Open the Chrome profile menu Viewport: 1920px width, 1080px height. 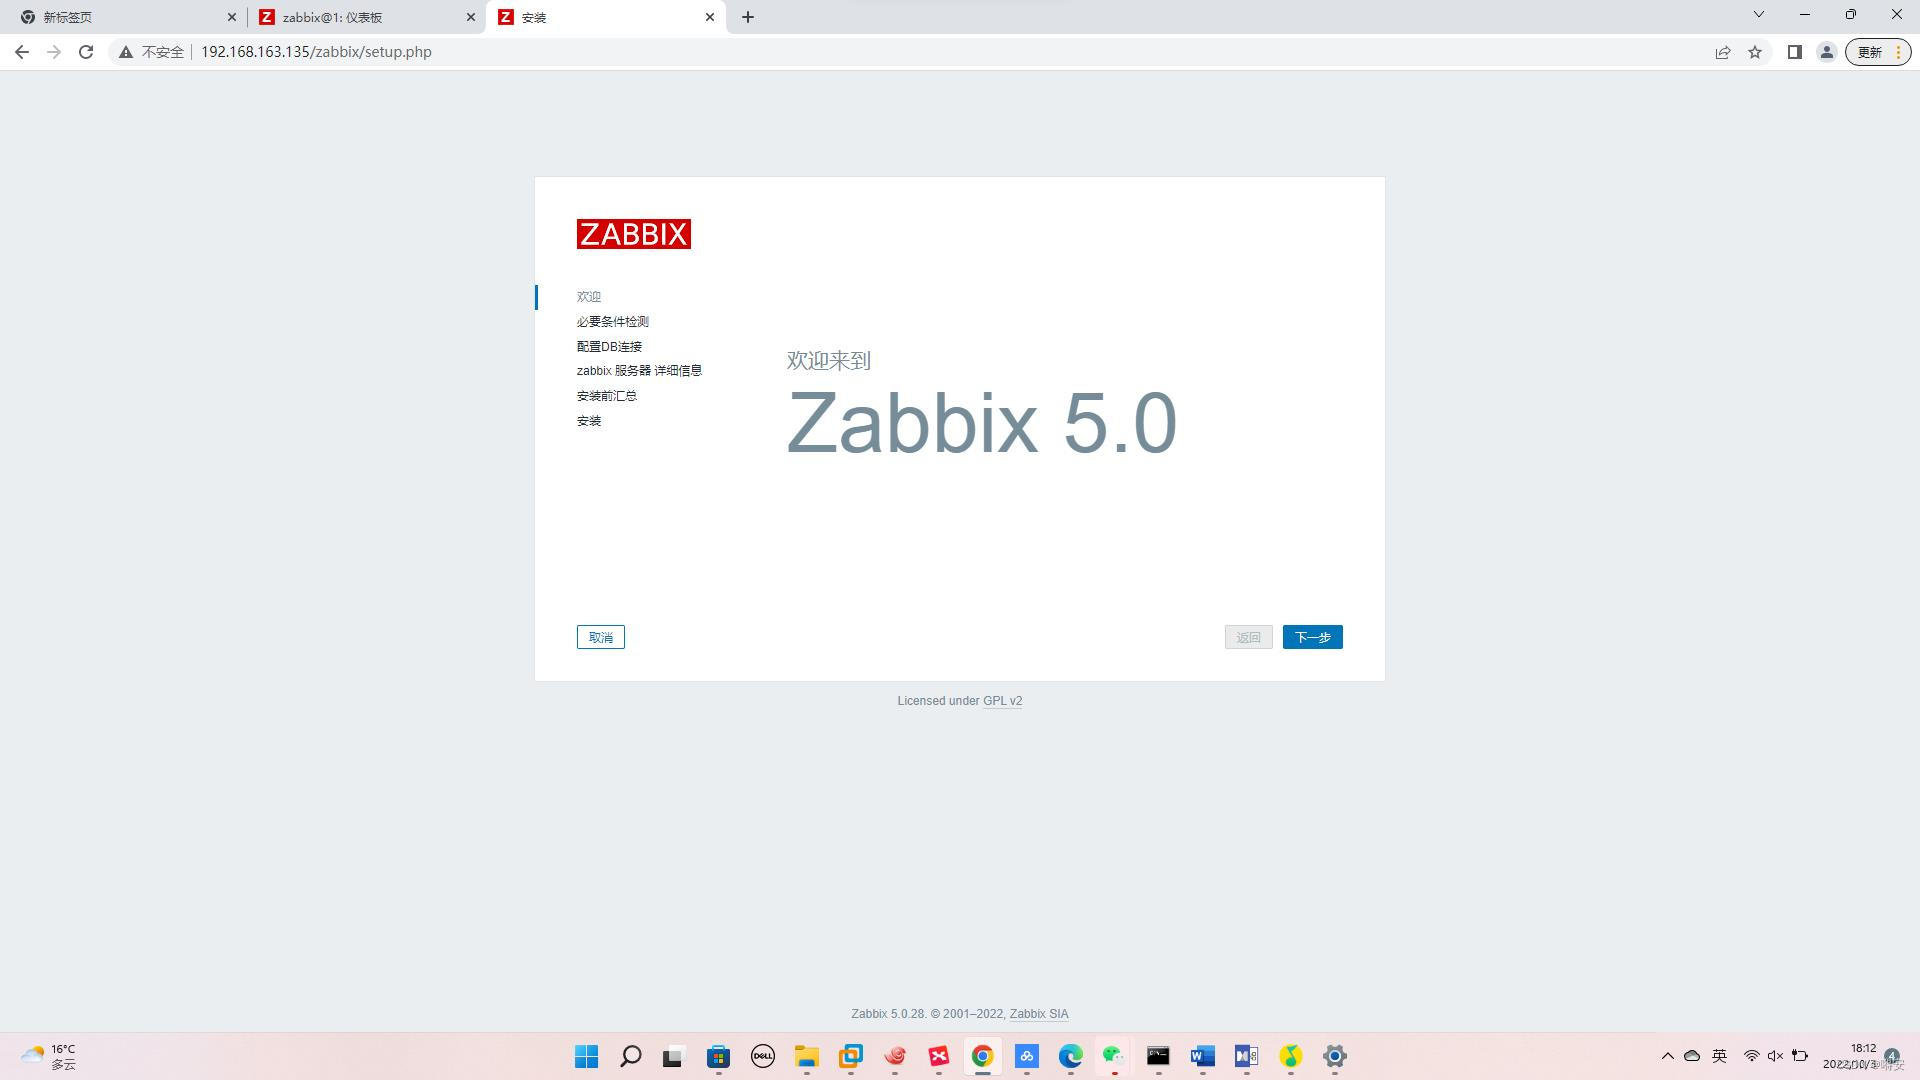(1827, 52)
